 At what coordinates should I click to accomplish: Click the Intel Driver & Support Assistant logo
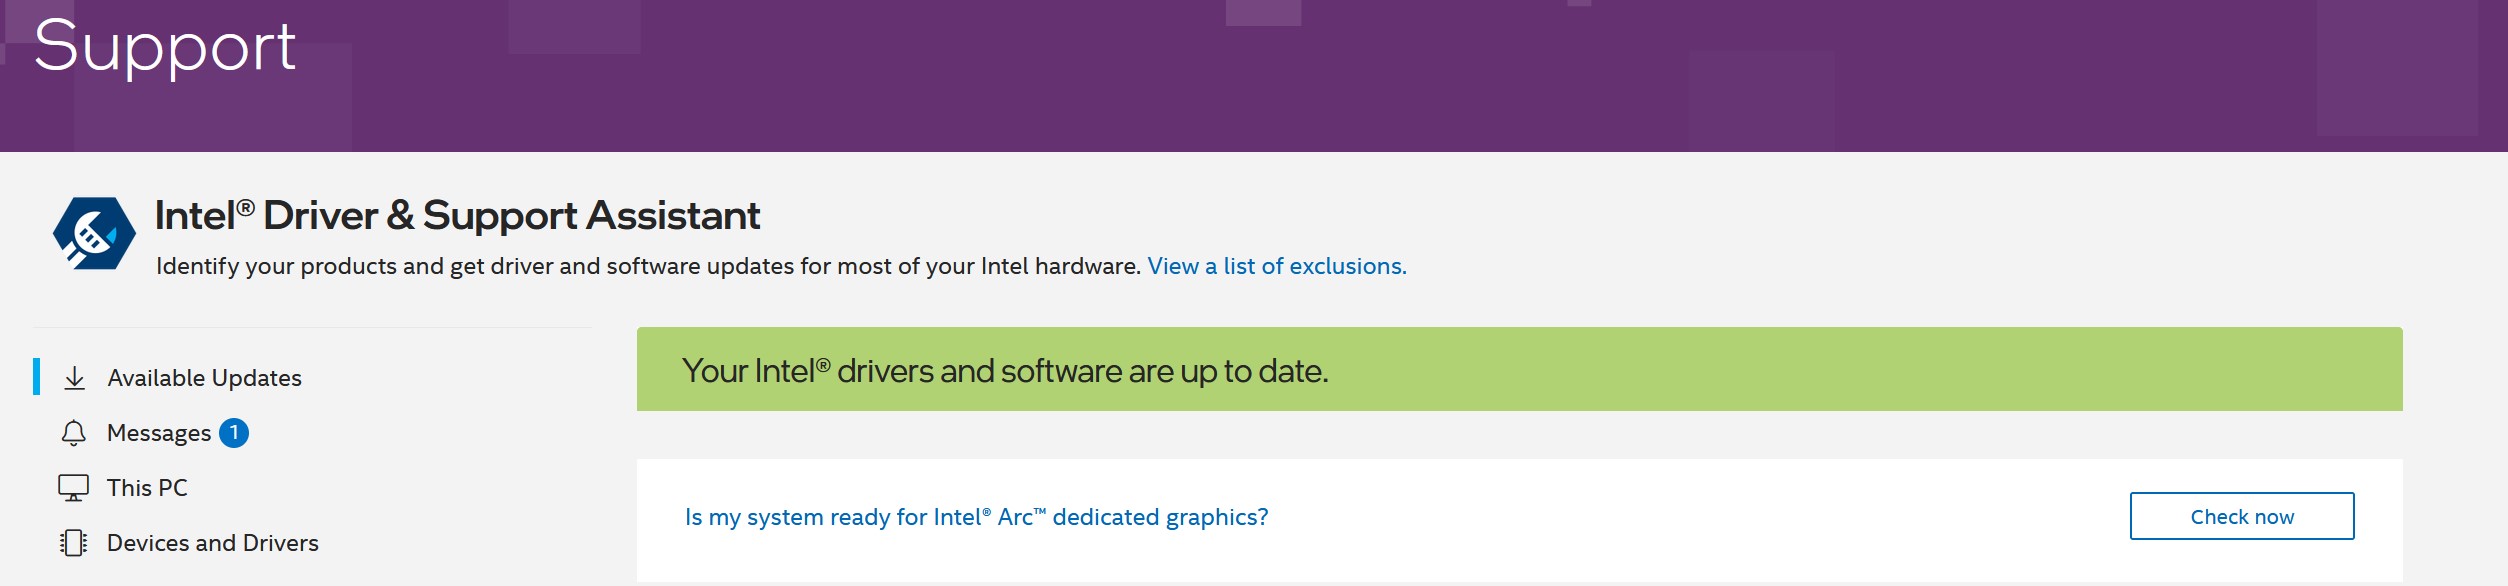point(94,233)
